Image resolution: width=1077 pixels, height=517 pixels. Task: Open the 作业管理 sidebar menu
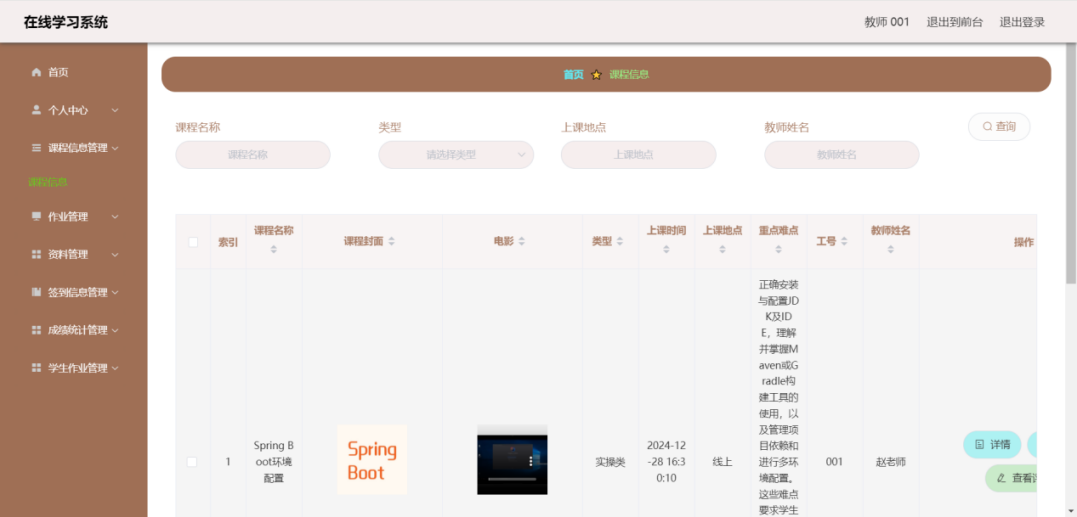click(73, 216)
